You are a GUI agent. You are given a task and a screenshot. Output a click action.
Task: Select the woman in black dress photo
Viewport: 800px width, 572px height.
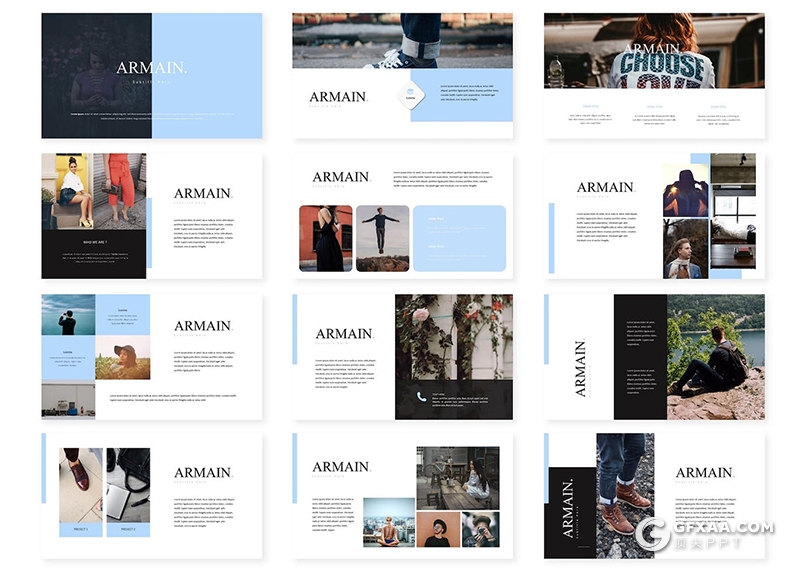click(326, 238)
